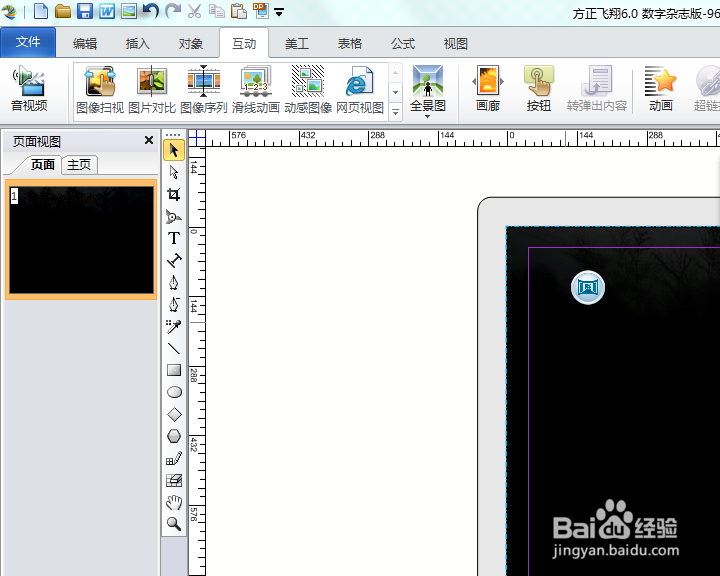Select the eyedropper tool
Screen dimensions: 720x576
[174, 327]
